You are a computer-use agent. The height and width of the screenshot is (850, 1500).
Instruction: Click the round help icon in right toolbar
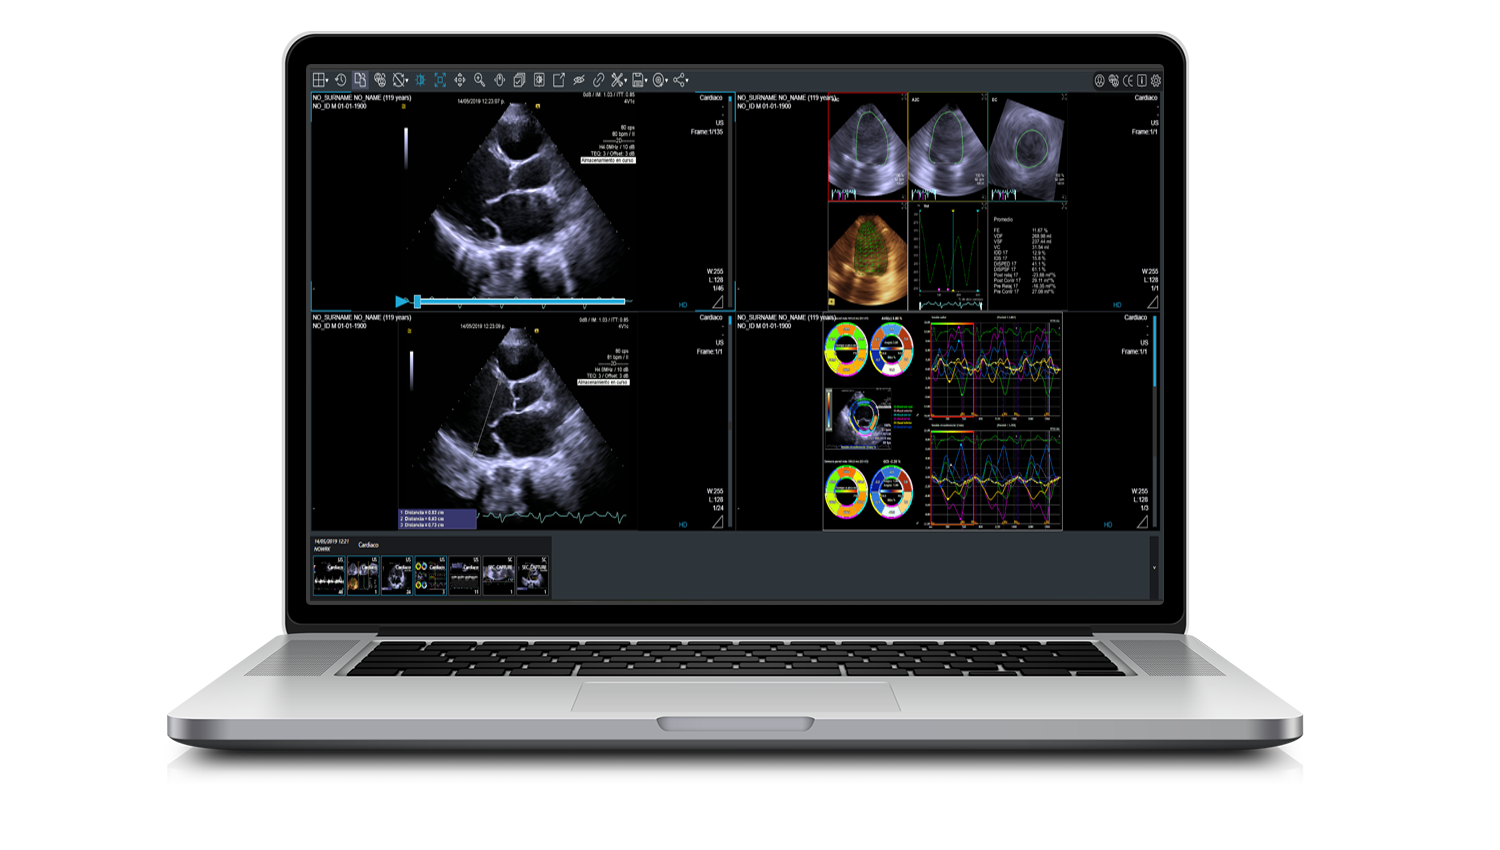pos(1100,80)
